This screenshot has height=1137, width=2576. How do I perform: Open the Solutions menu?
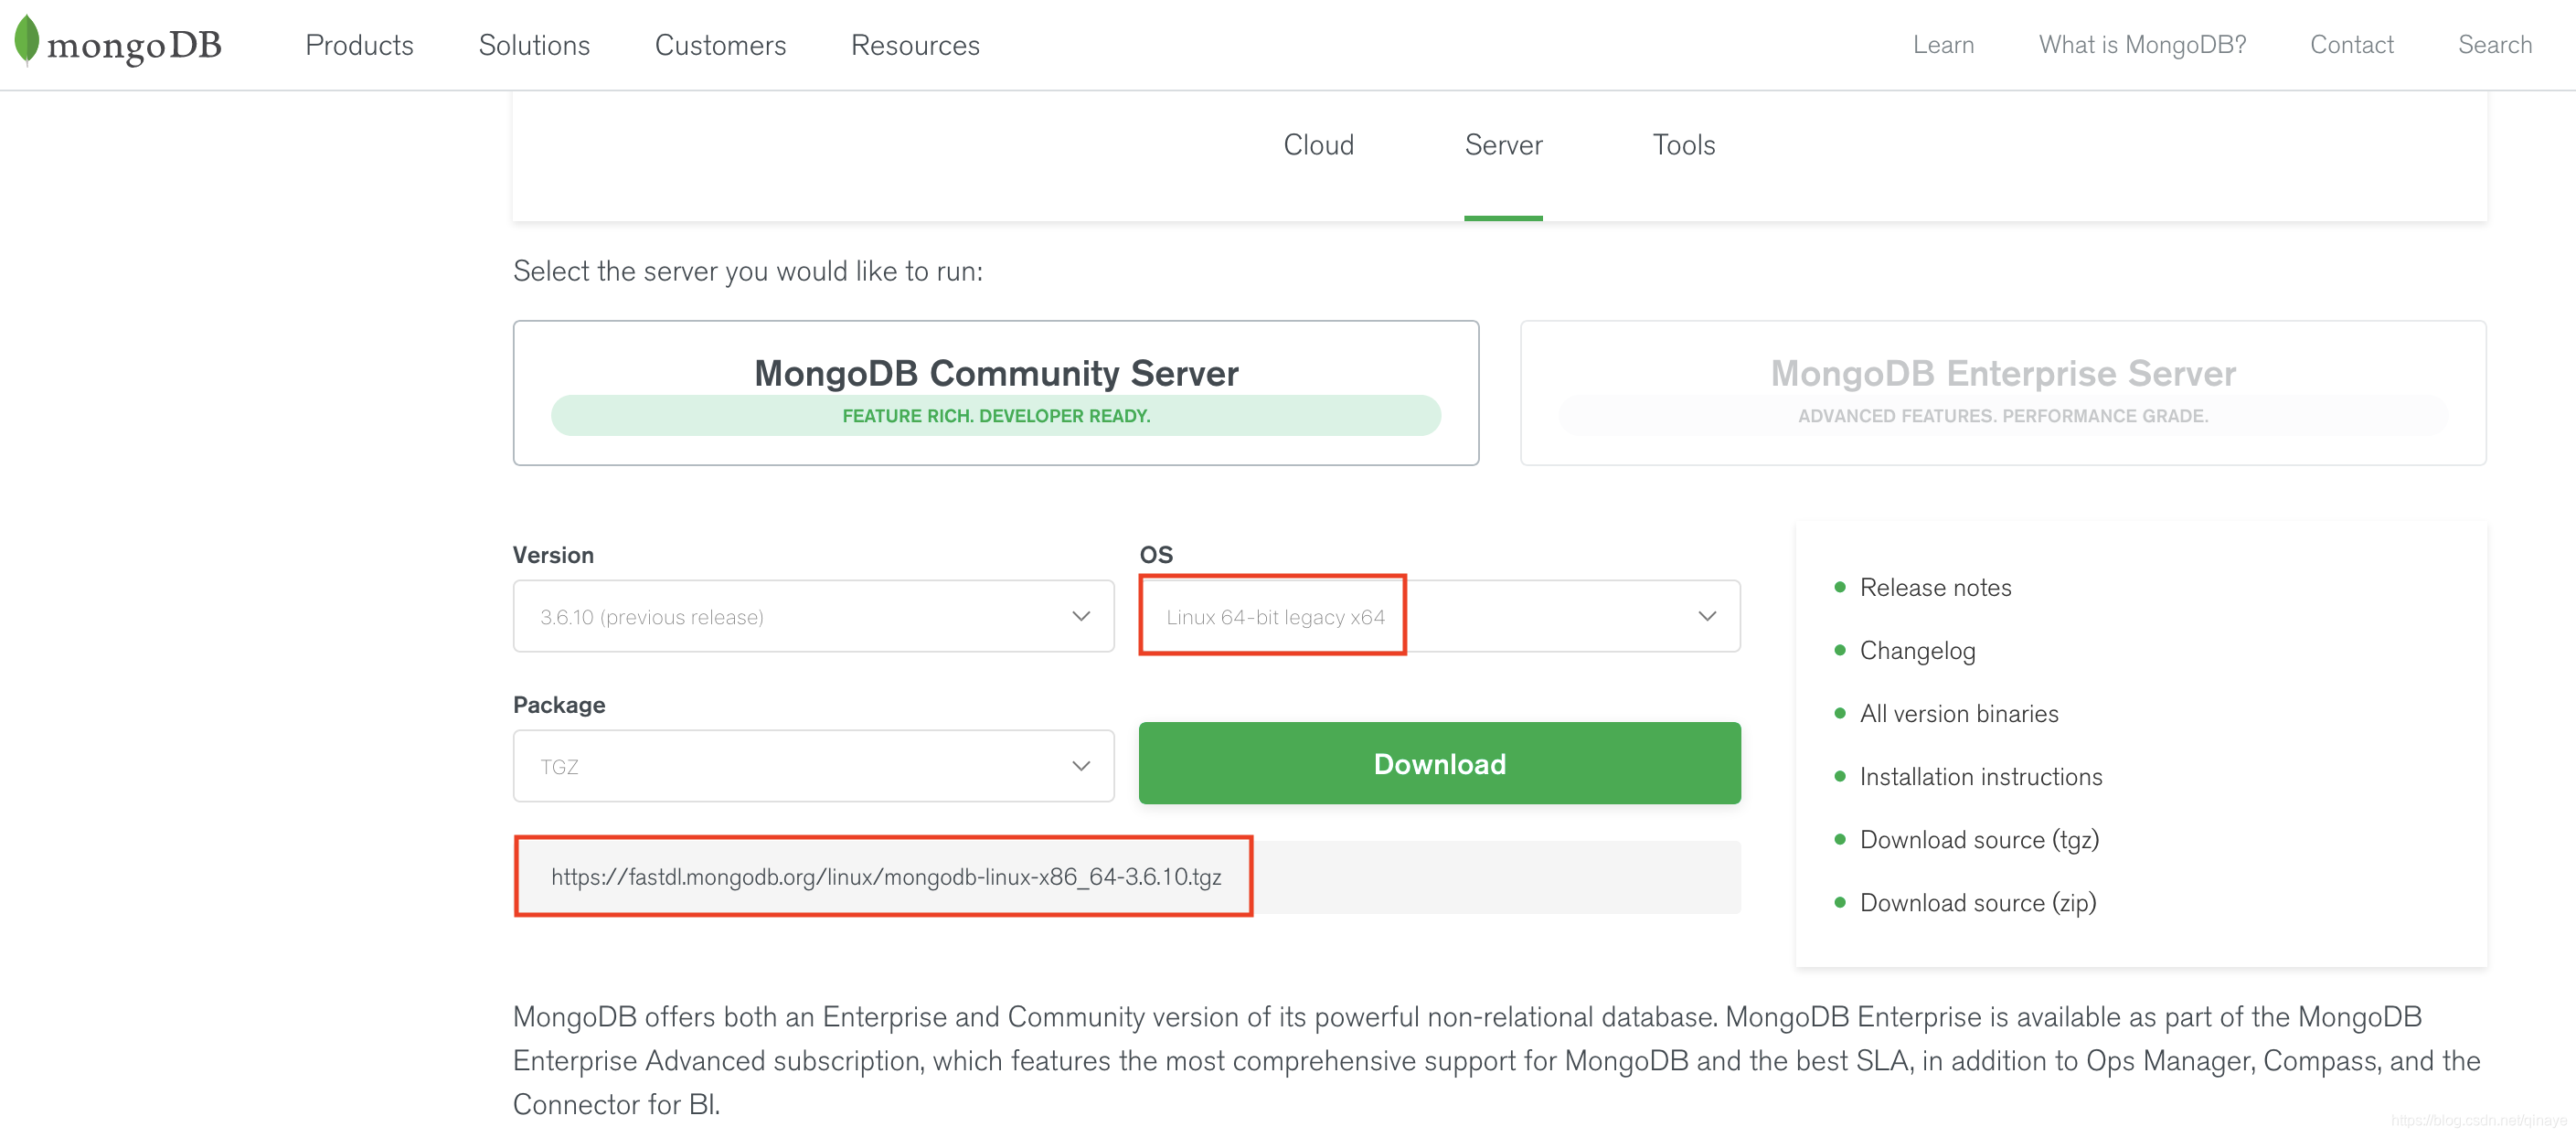click(x=534, y=45)
